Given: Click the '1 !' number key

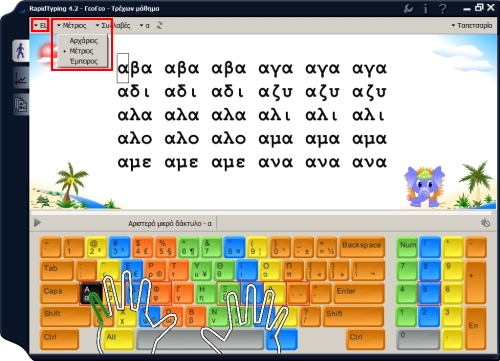Looking at the screenshot, I should click(74, 247).
